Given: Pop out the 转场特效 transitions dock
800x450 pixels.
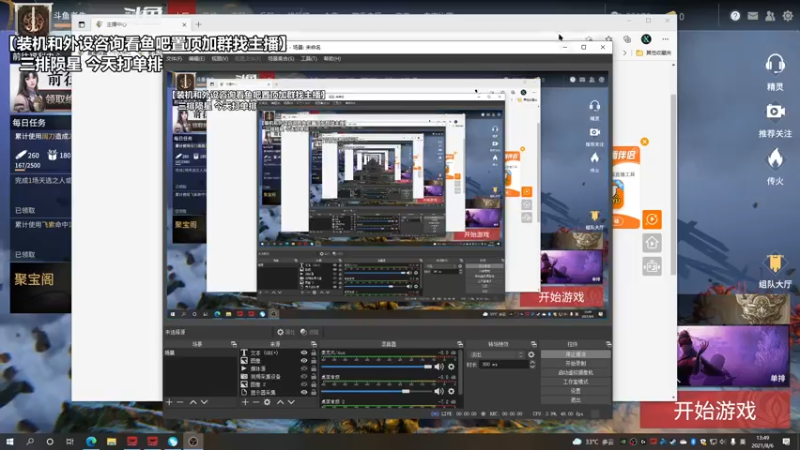Looking at the screenshot, I should pyautogui.click(x=534, y=344).
